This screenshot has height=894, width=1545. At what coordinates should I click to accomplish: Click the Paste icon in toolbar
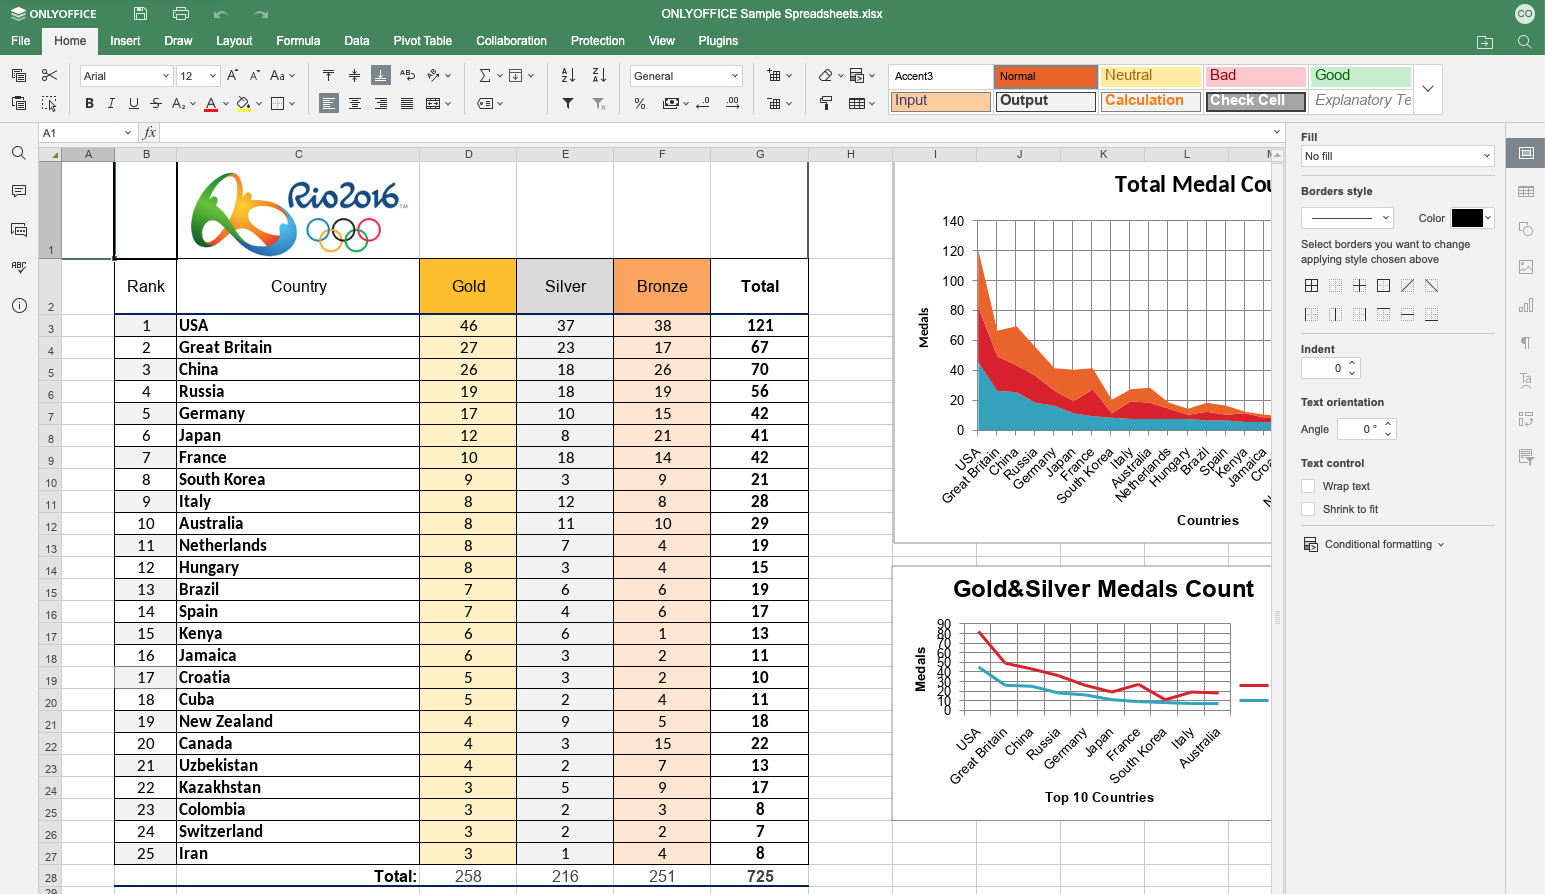click(18, 103)
